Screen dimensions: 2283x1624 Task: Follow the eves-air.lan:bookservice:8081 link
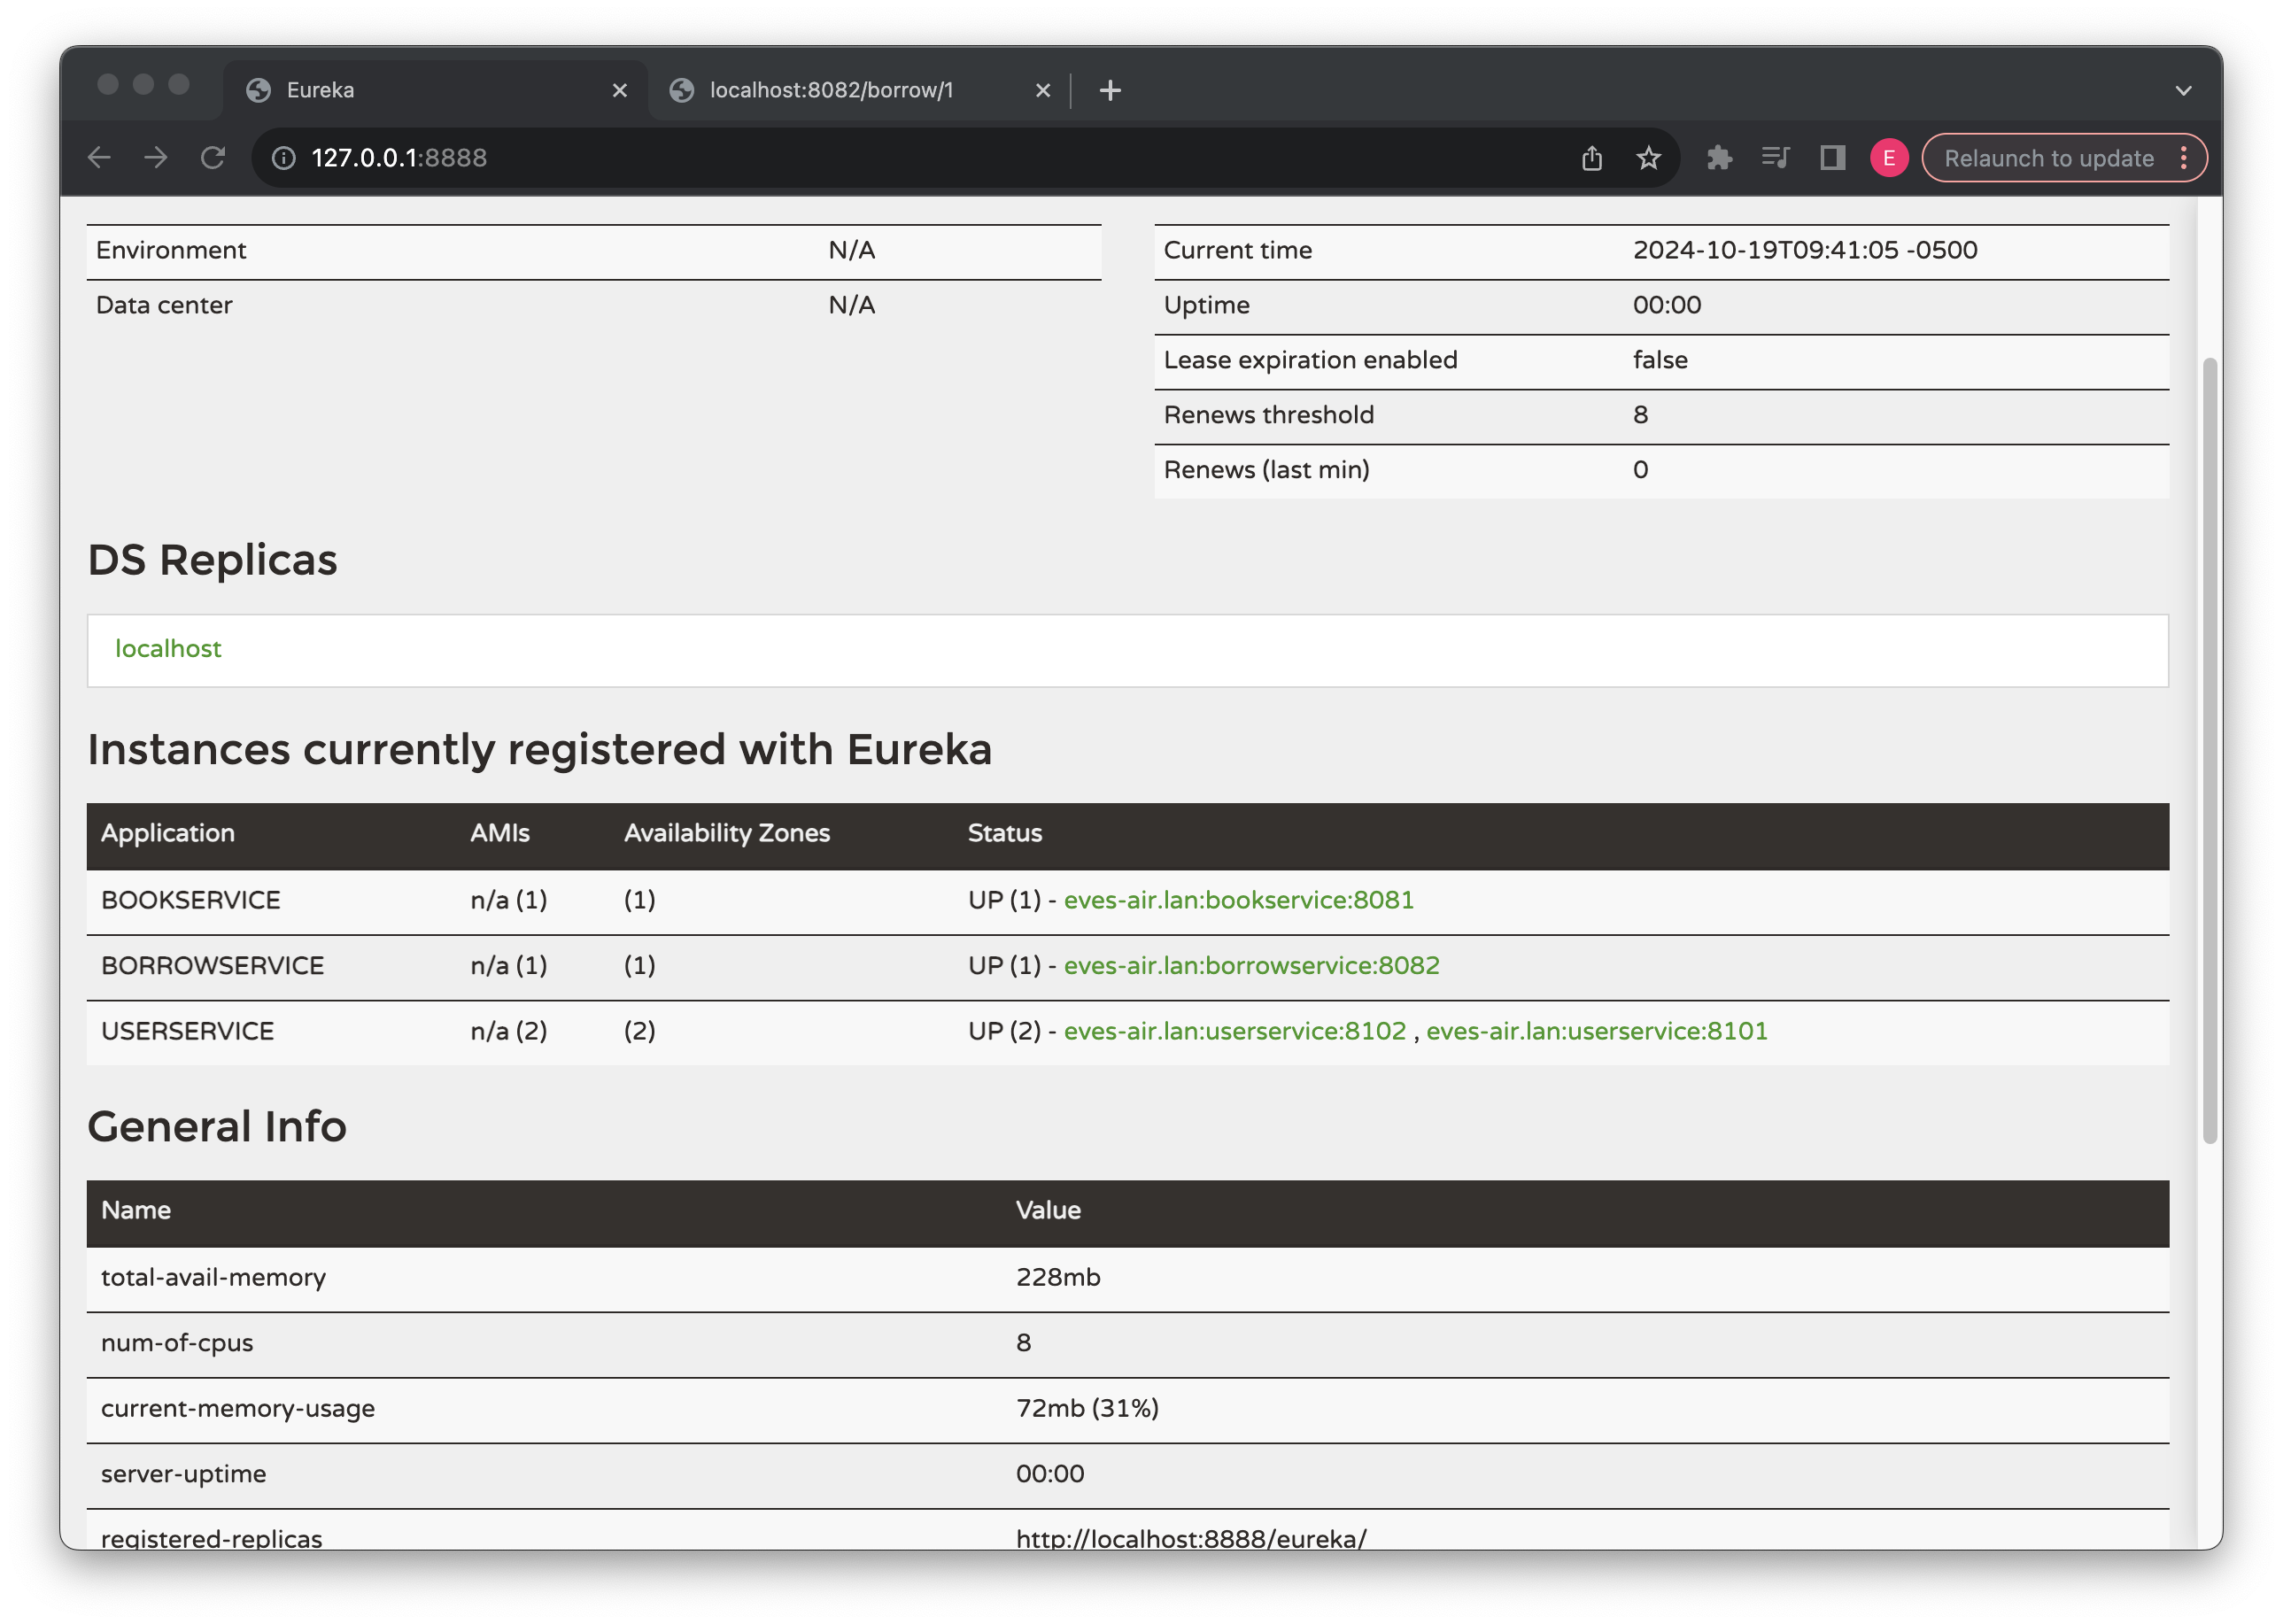pyautogui.click(x=1238, y=899)
